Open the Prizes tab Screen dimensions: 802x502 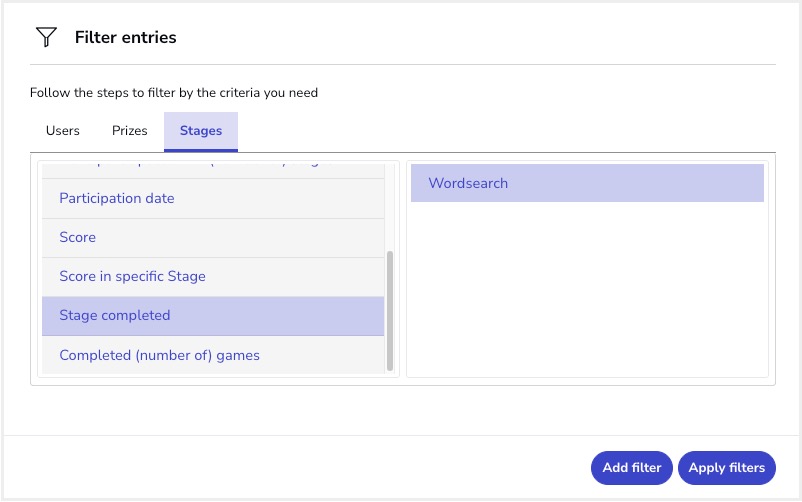click(130, 131)
